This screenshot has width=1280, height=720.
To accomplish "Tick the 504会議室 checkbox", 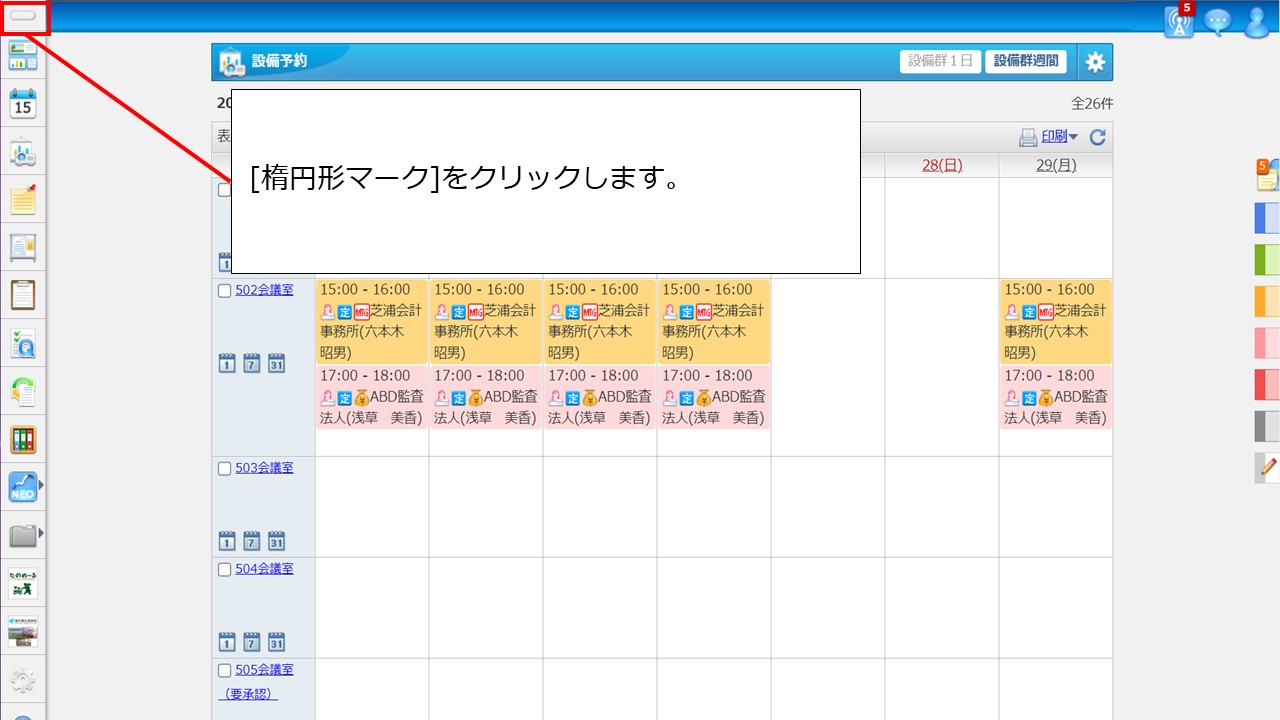I will pos(224,569).
